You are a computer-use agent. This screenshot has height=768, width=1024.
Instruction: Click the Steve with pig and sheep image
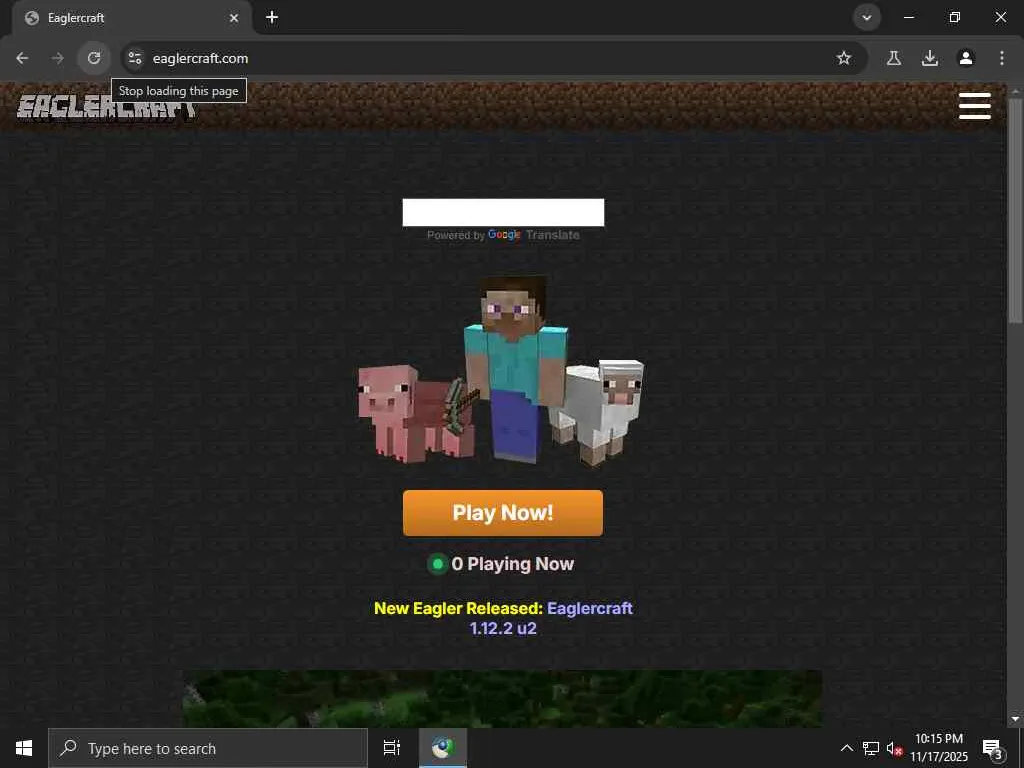pos(502,371)
